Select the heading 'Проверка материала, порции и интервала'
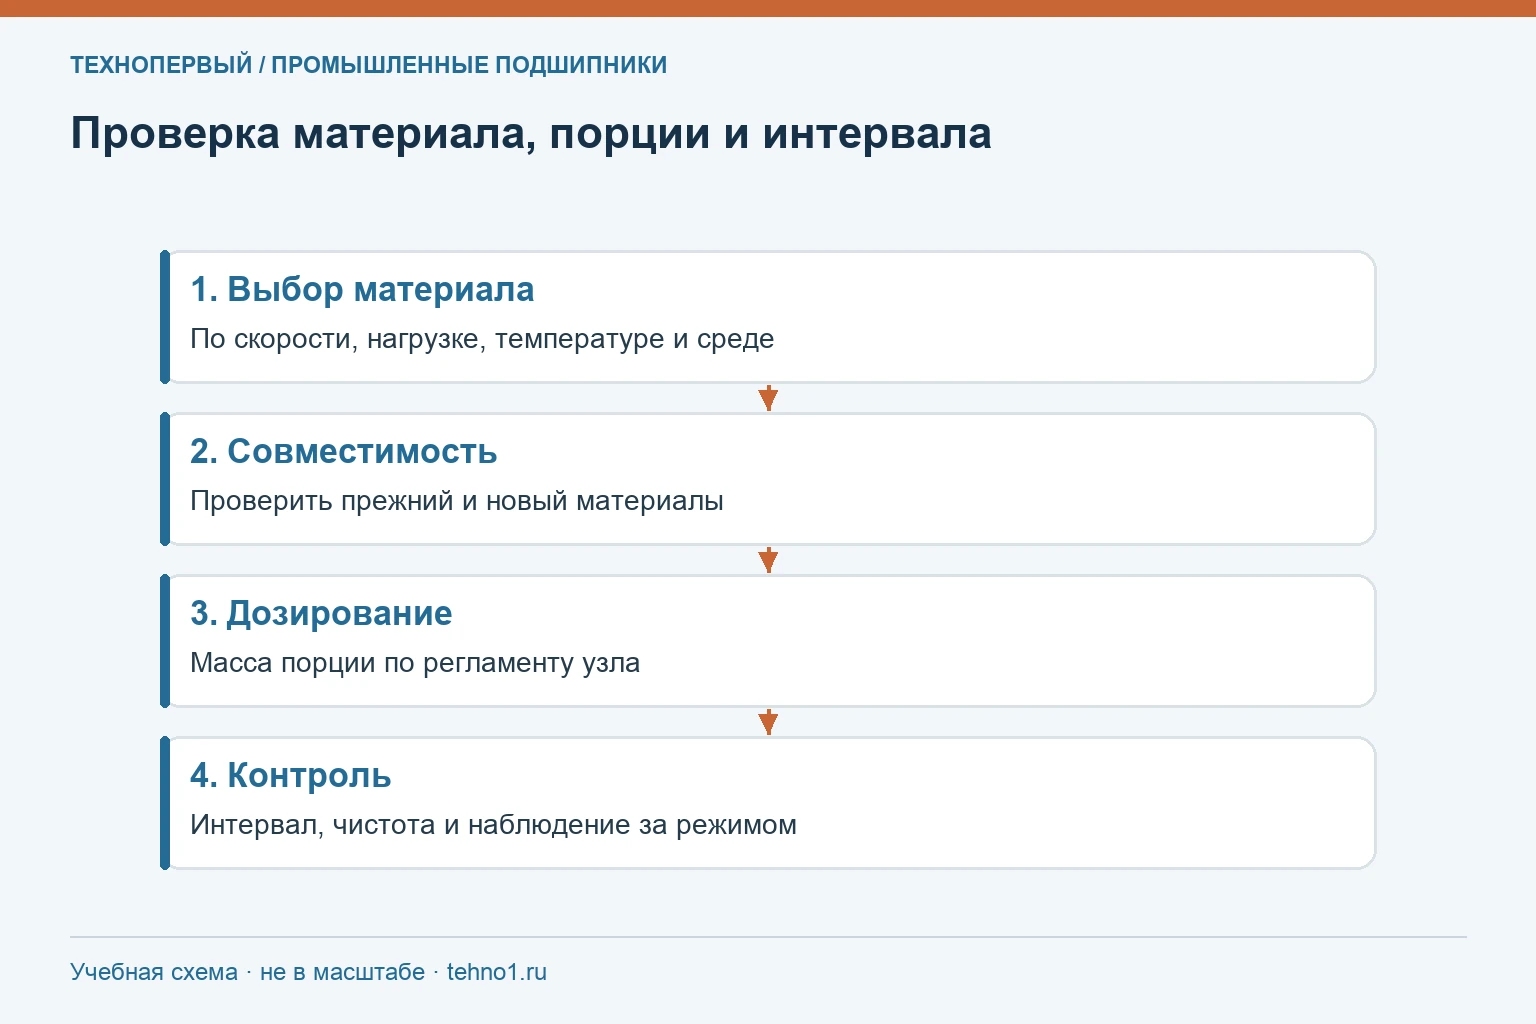The height and width of the screenshot is (1024, 1536). click(x=531, y=134)
